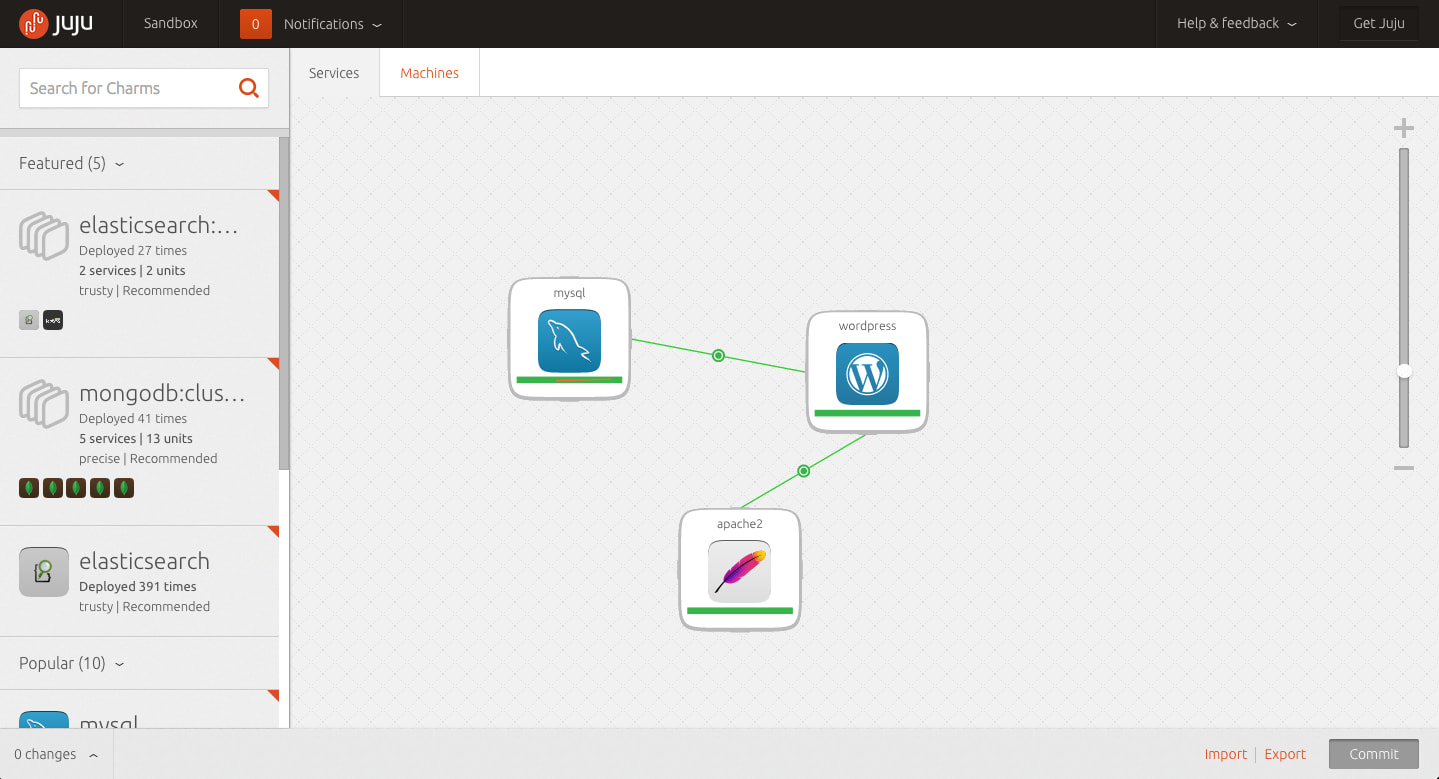Click the search magnifier icon
Image resolution: width=1439 pixels, height=779 pixels.
[249, 88]
